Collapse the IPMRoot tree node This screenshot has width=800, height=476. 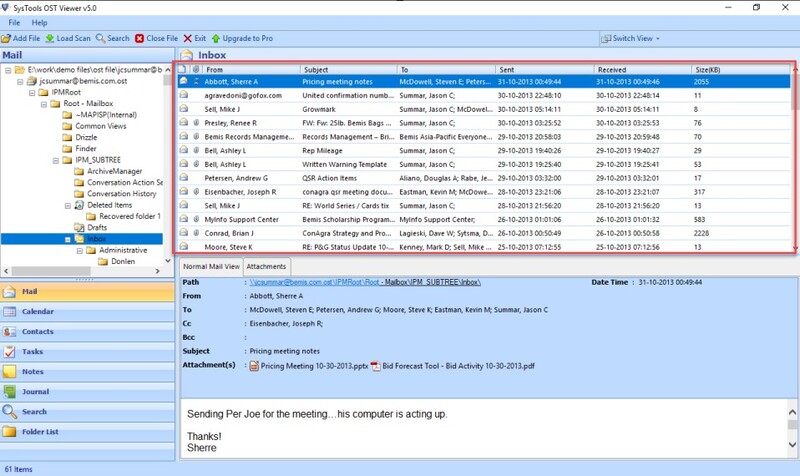(30, 92)
